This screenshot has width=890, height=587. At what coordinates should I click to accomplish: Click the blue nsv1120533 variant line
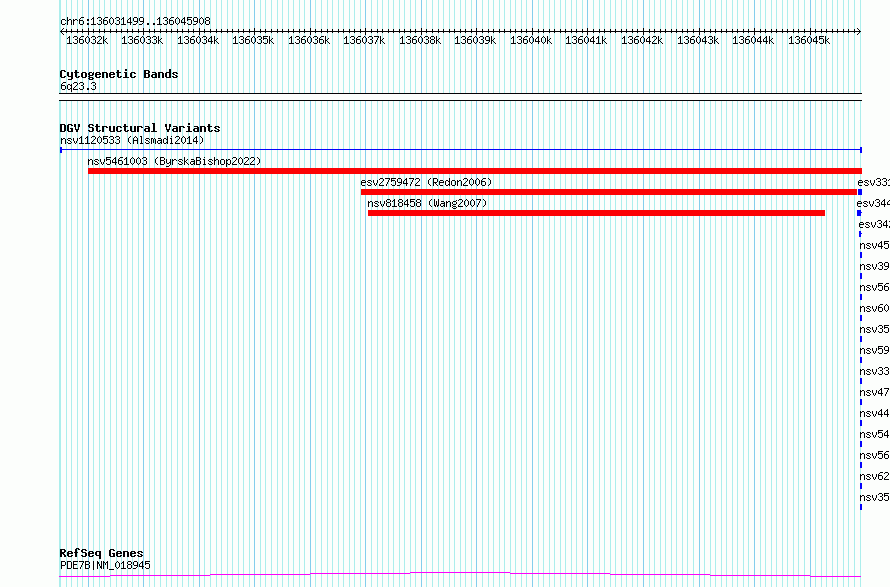coord(461,150)
